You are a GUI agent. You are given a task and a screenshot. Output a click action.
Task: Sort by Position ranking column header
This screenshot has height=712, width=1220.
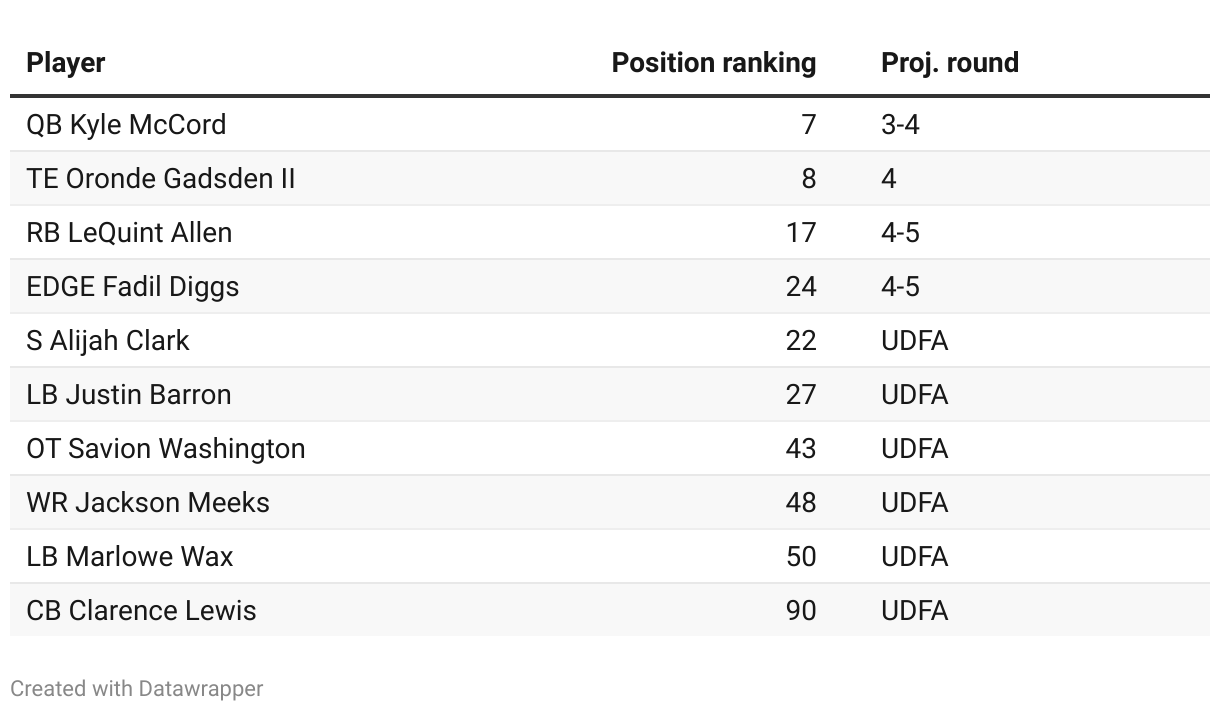pyautogui.click(x=713, y=63)
